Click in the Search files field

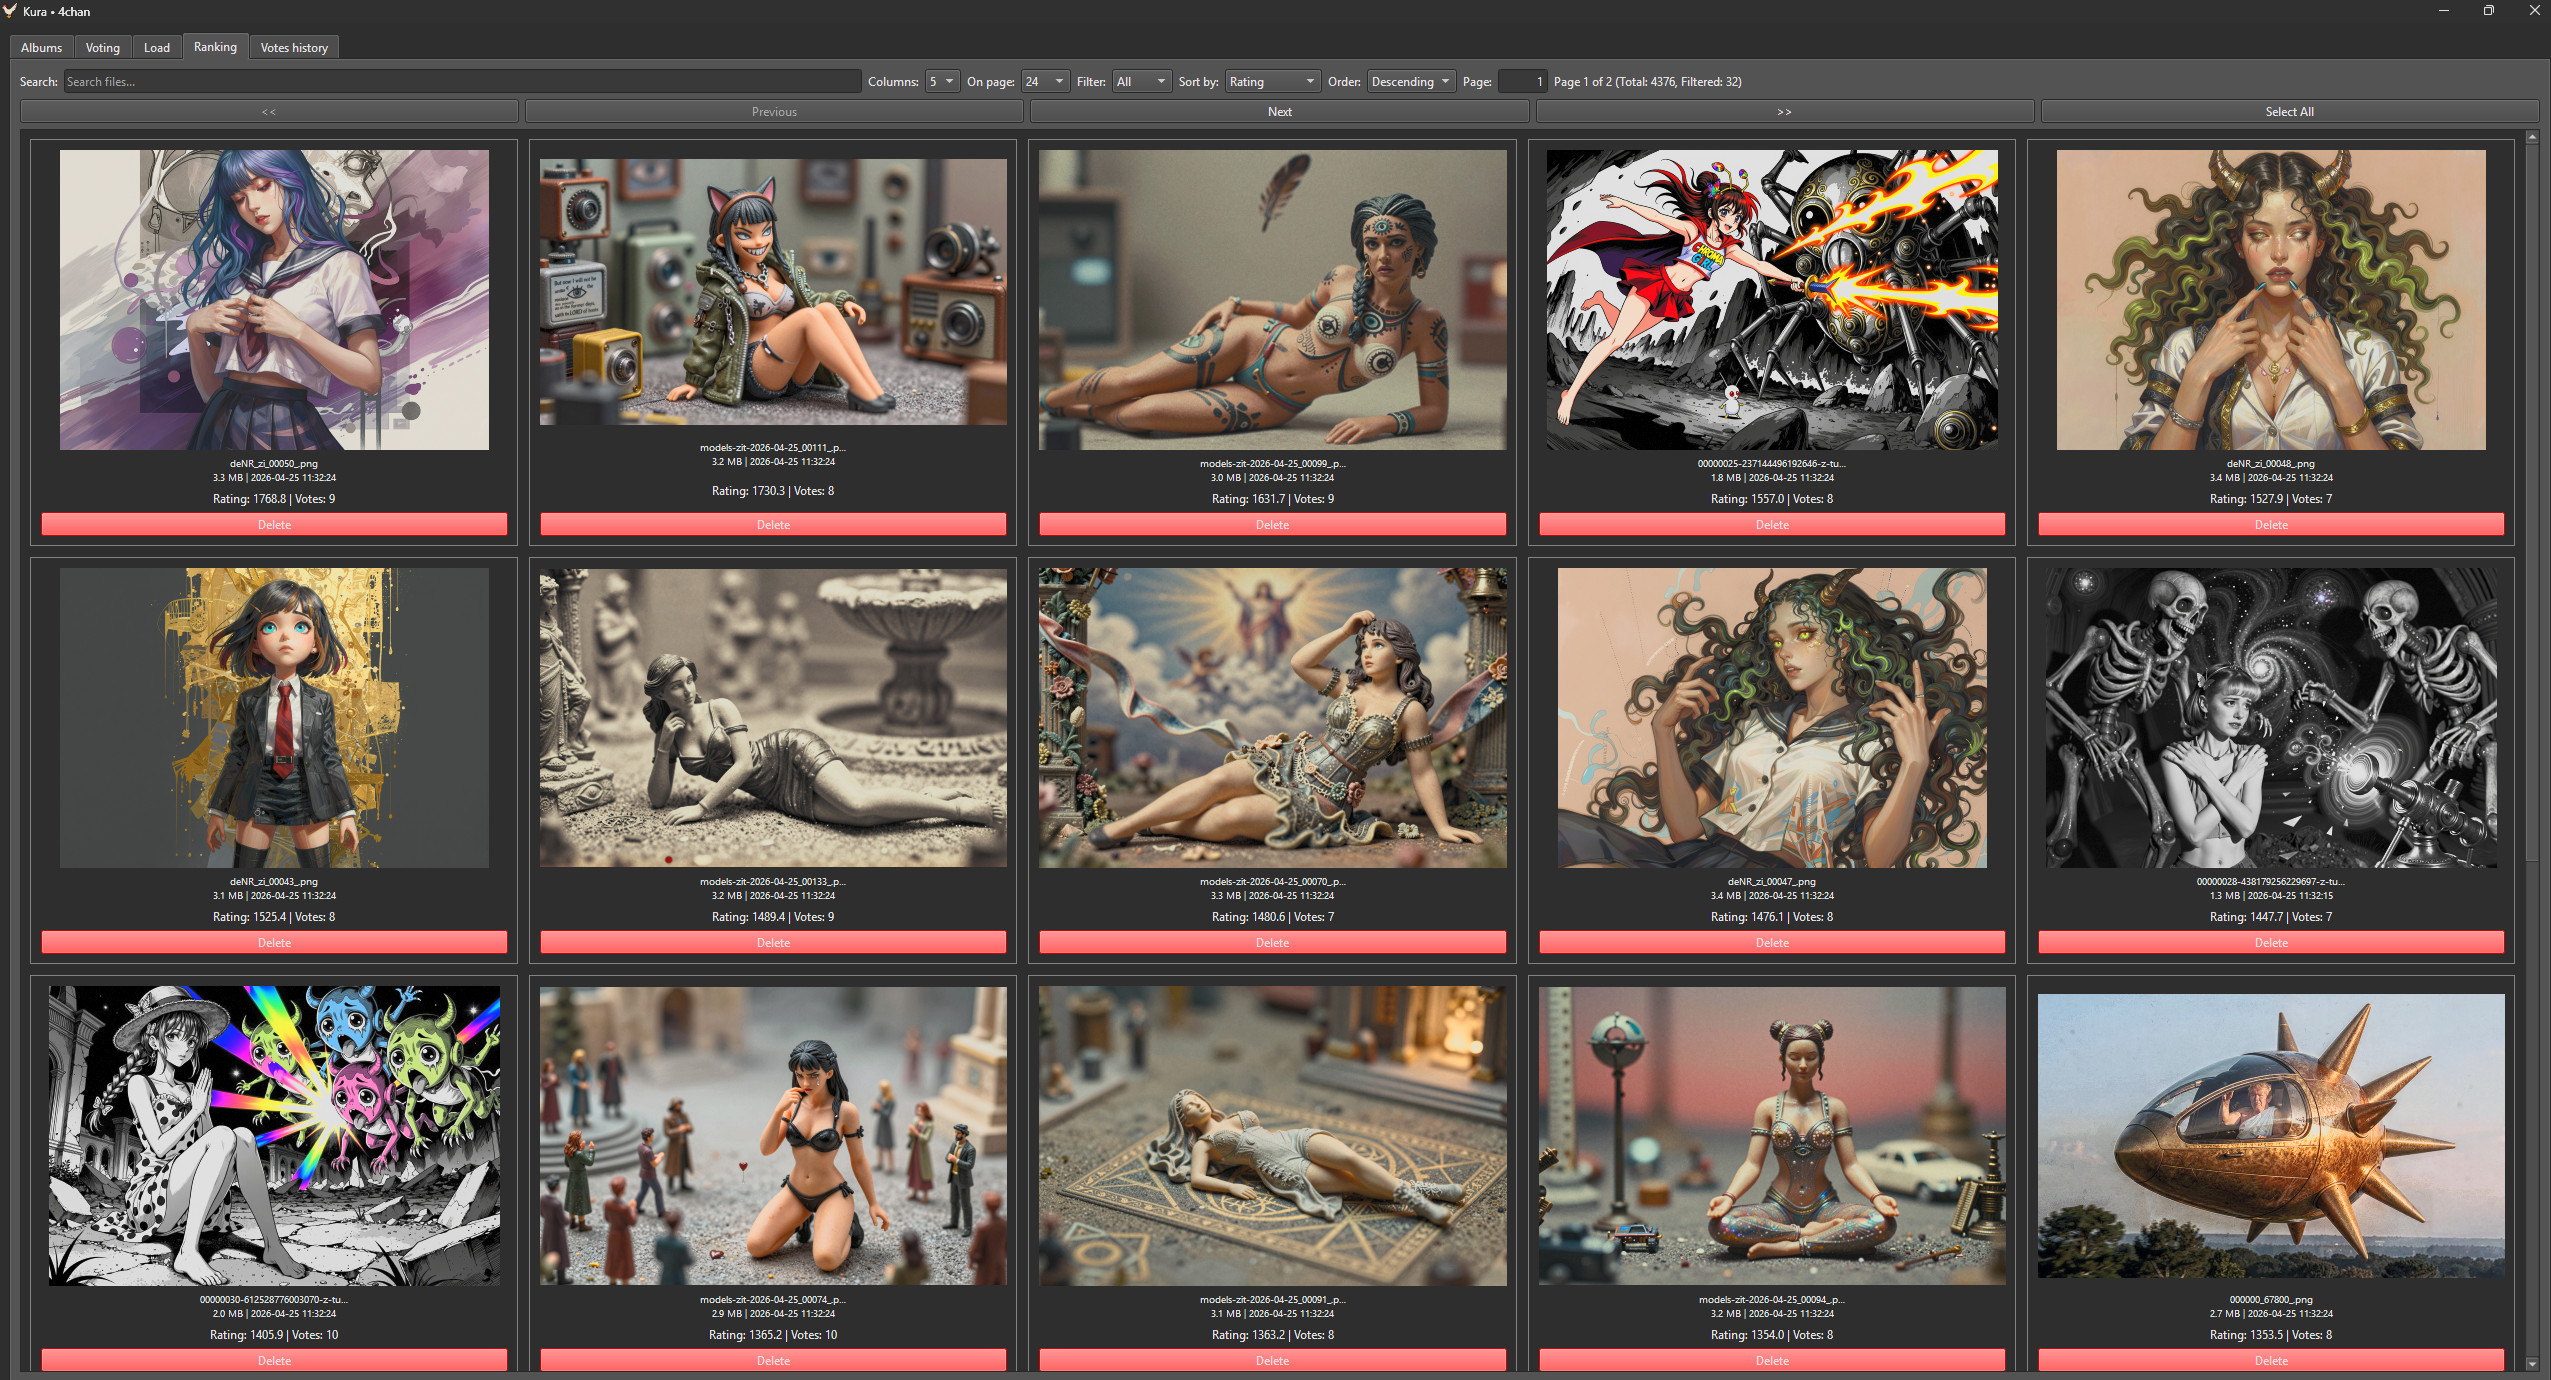pyautogui.click(x=462, y=82)
